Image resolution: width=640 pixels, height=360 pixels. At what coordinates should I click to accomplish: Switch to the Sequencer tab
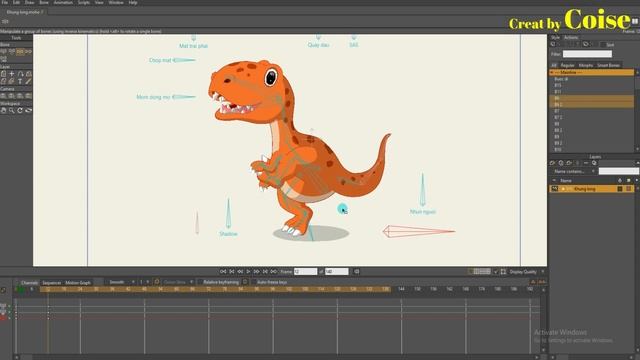[x=51, y=282]
